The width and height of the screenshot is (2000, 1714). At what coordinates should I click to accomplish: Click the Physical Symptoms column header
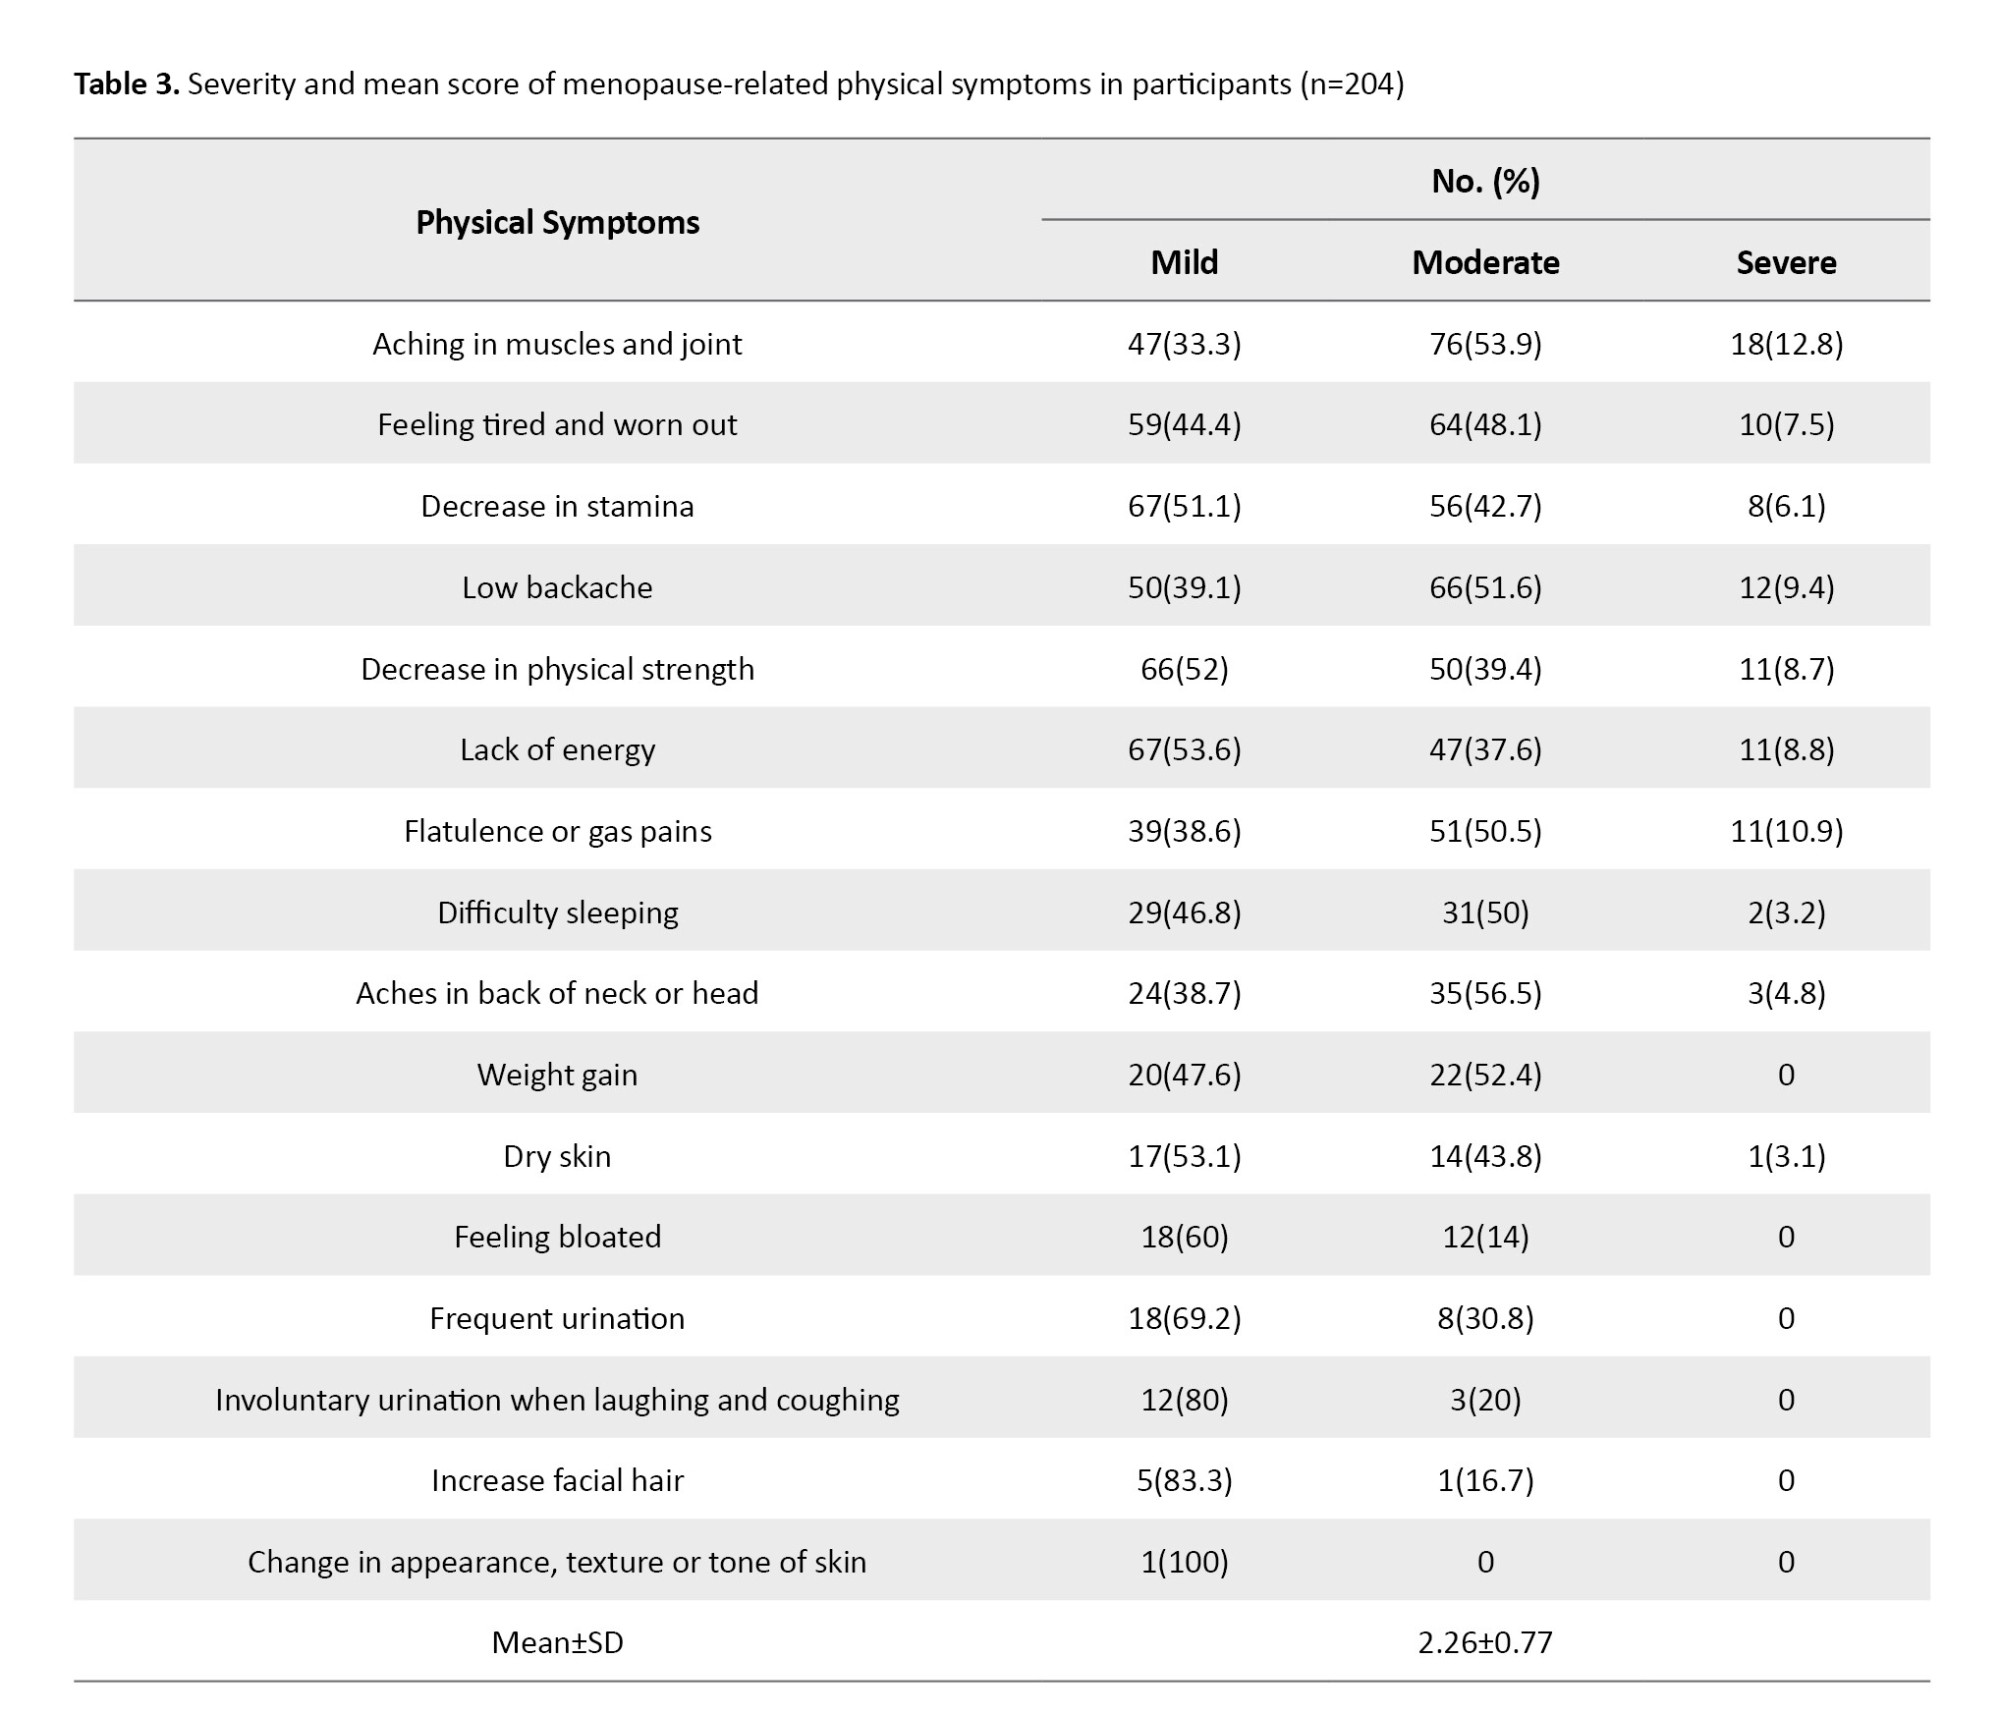coord(557,222)
